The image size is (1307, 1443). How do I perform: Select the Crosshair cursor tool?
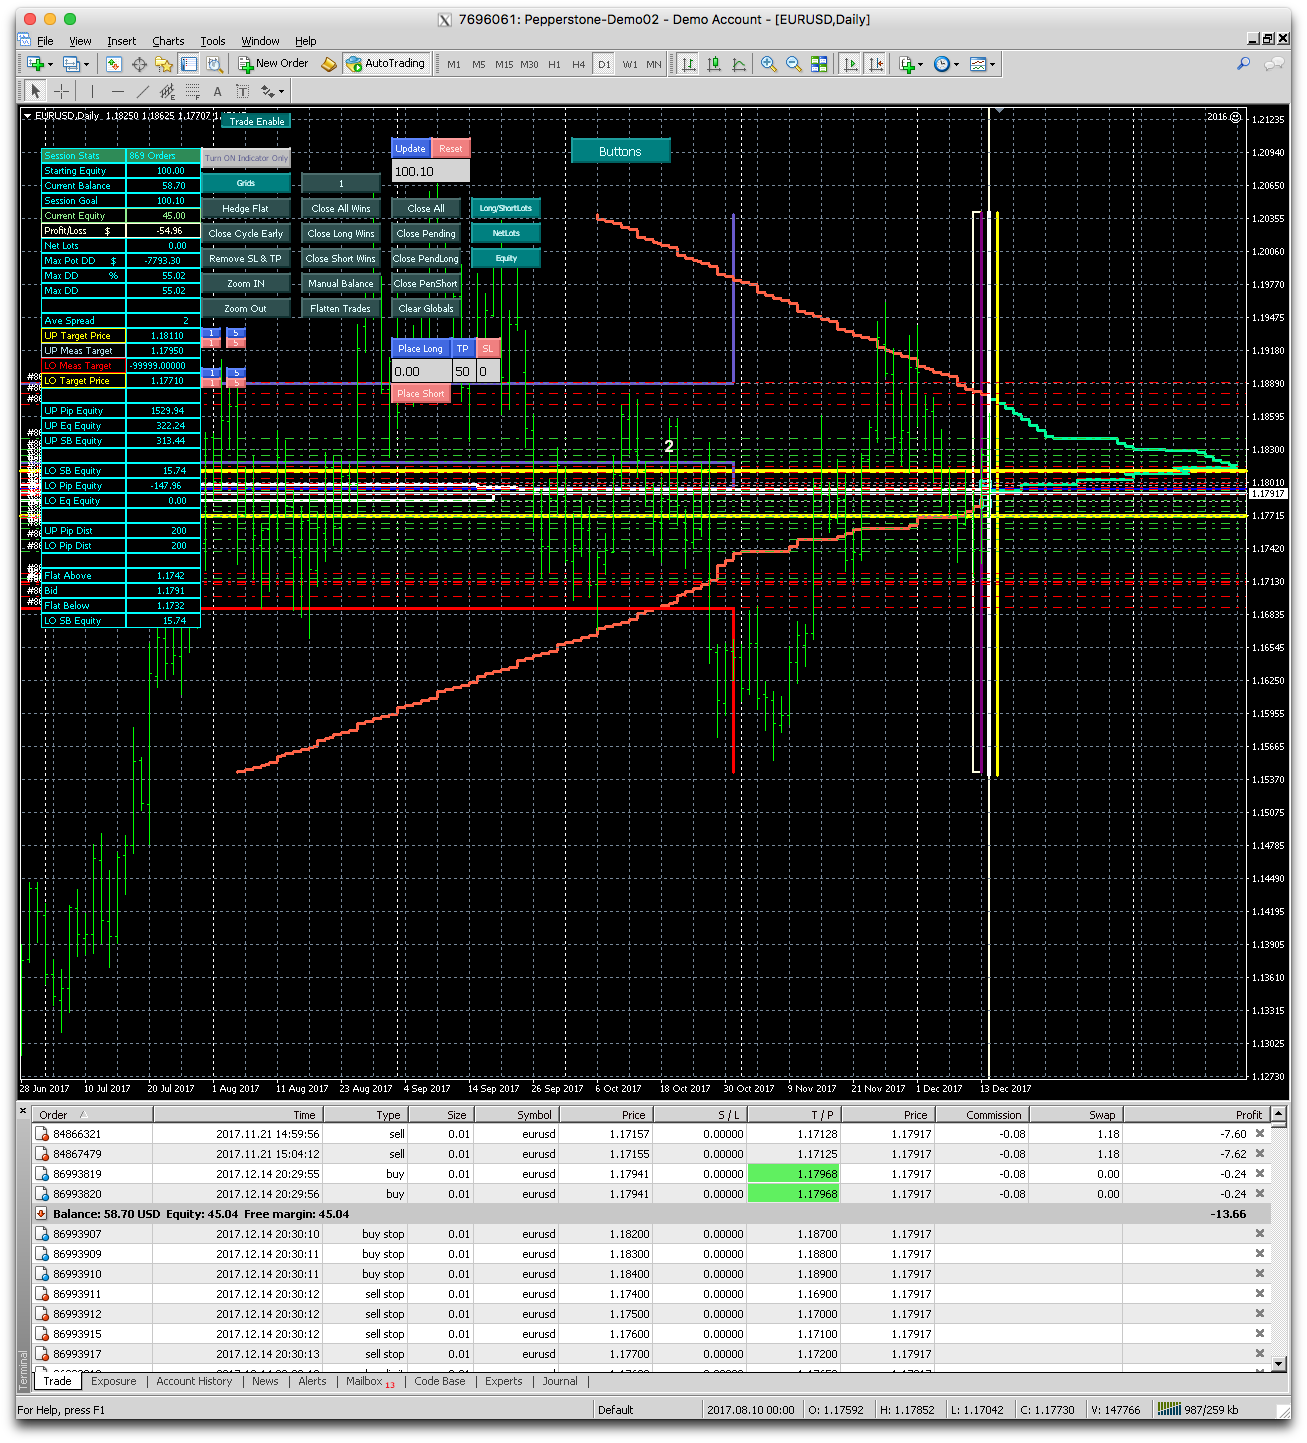click(x=61, y=92)
